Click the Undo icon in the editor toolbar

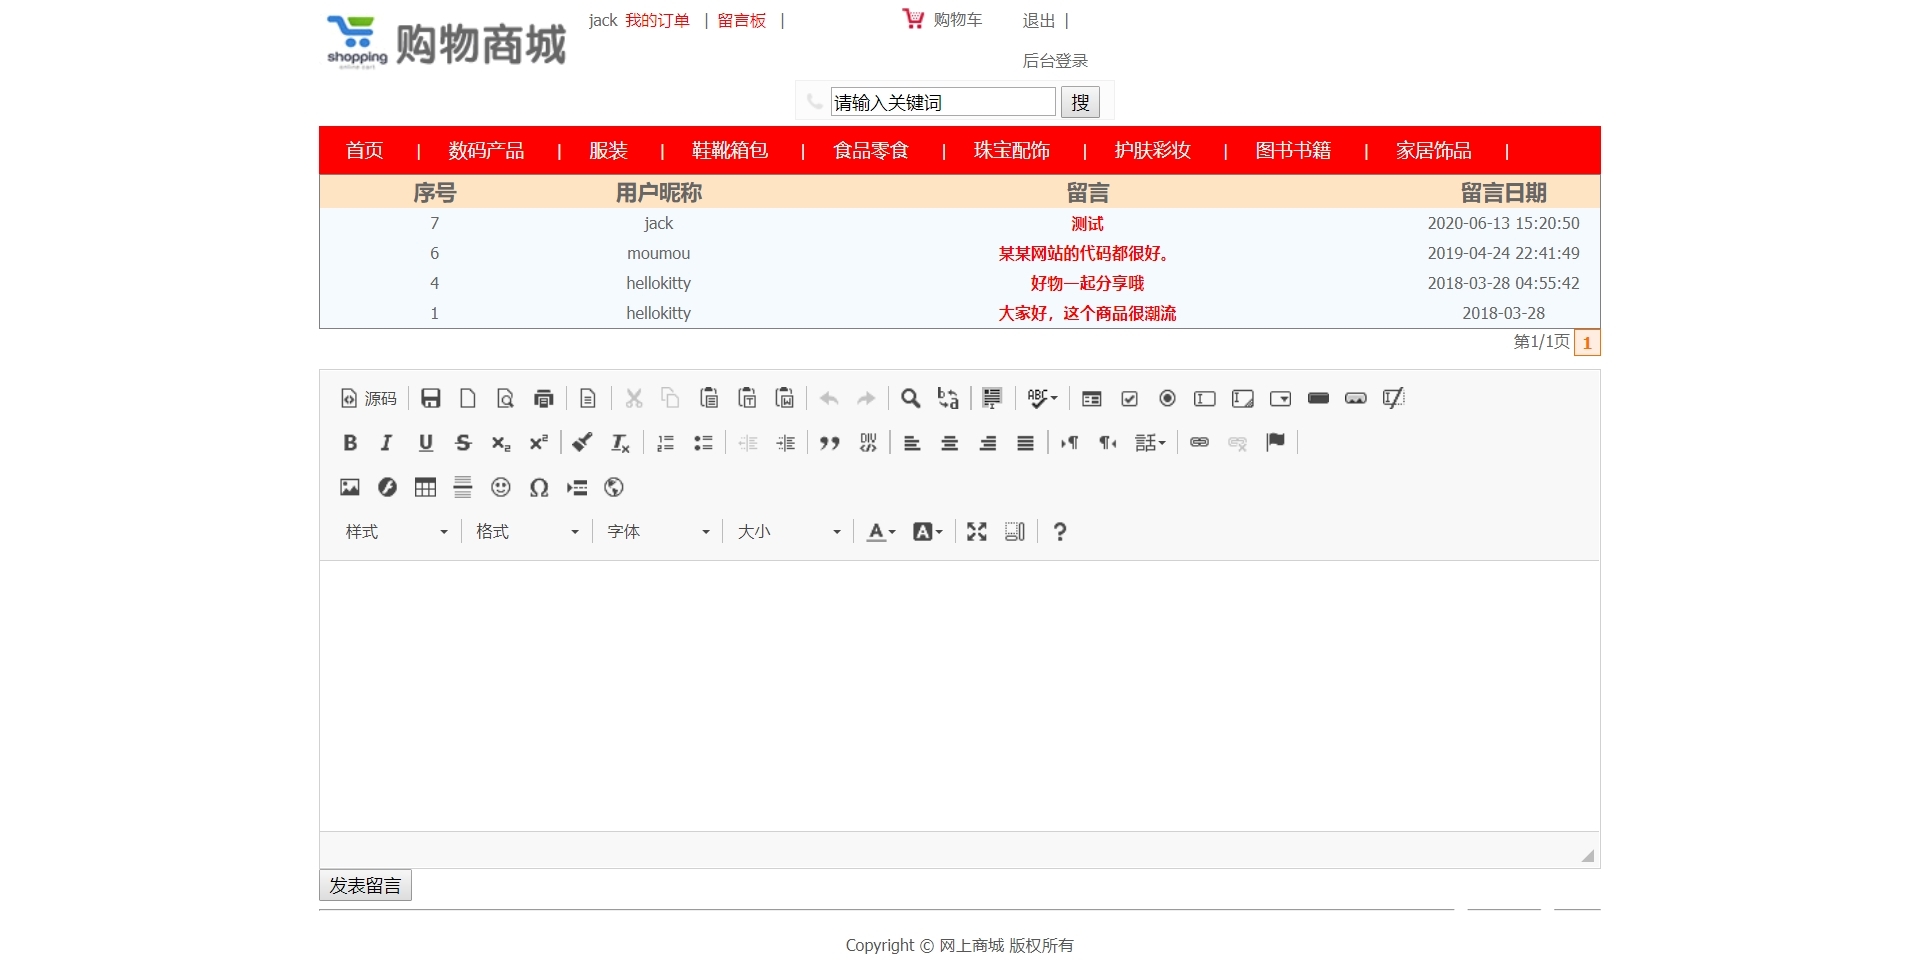click(x=828, y=398)
